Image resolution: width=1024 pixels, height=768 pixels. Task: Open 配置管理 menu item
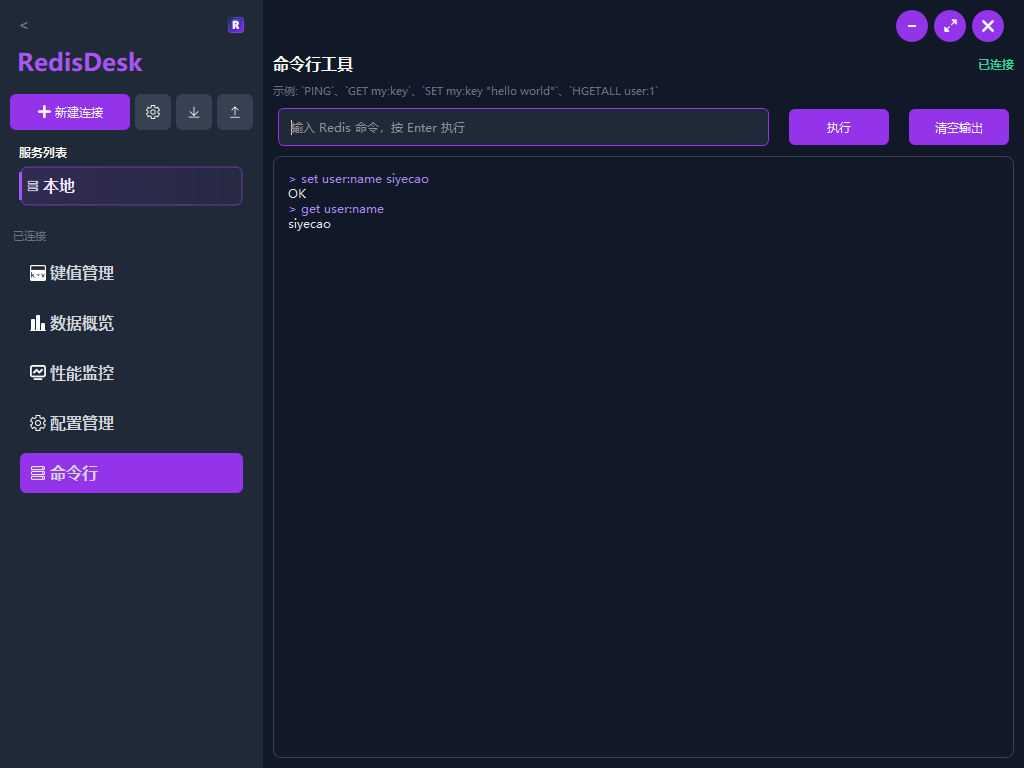(131, 423)
